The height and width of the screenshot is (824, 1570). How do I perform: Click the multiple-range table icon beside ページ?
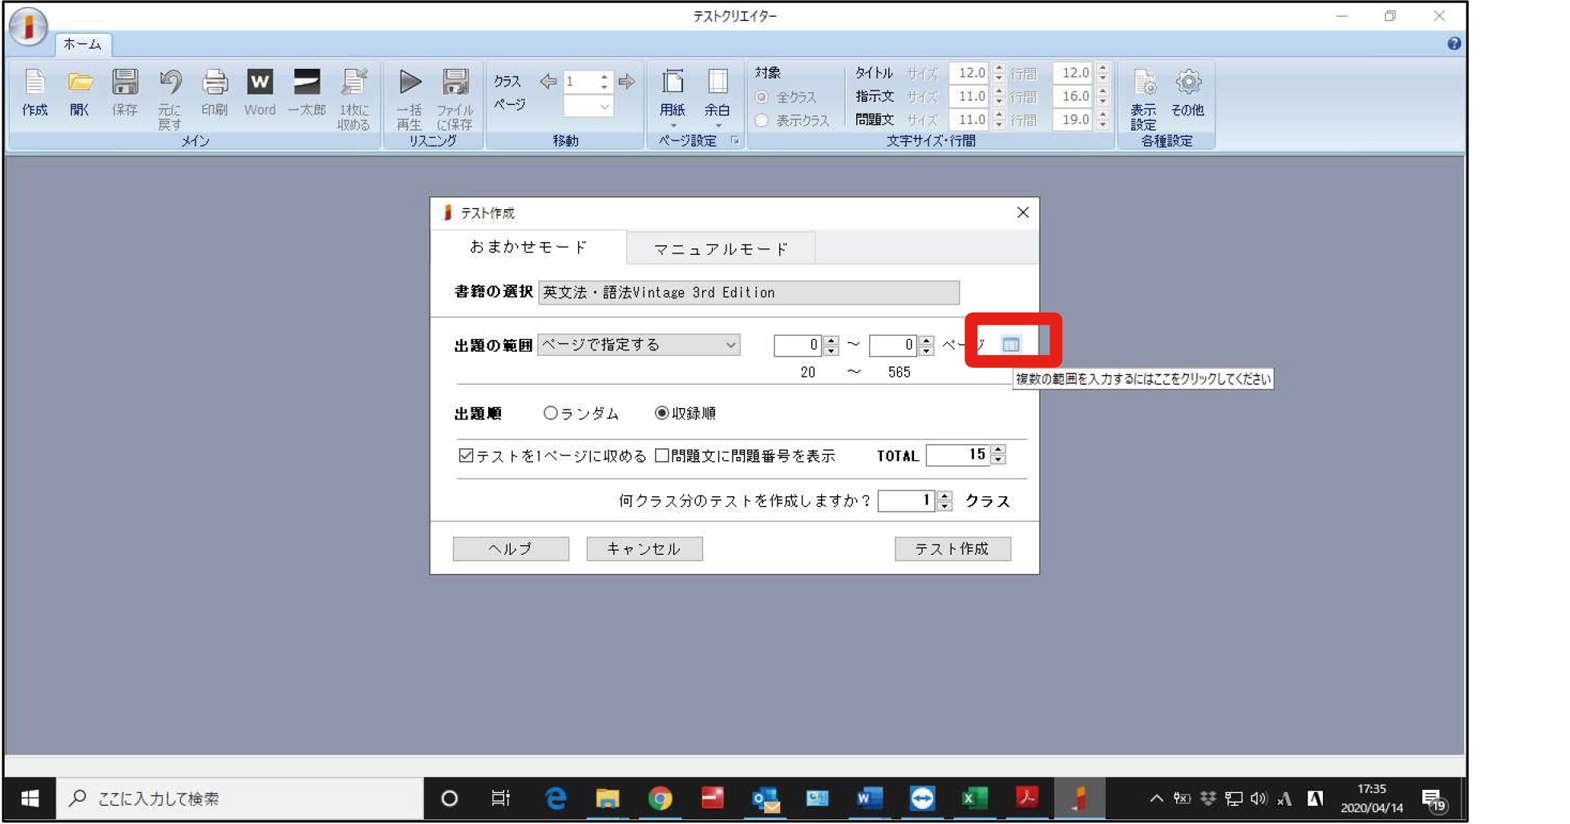1011,345
